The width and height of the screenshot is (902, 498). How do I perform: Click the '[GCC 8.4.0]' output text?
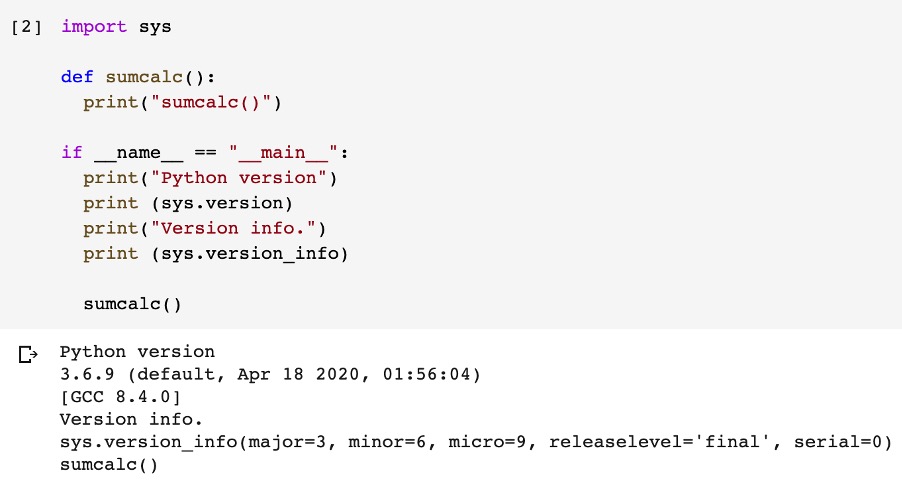point(120,398)
